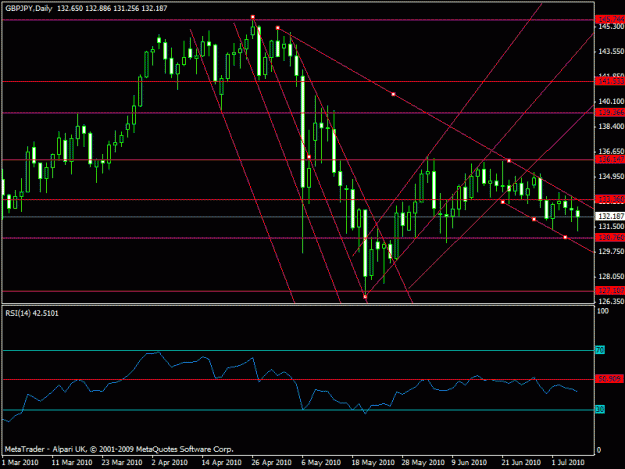
Task: Click the 128.050 price scale value
Action: pos(611,277)
